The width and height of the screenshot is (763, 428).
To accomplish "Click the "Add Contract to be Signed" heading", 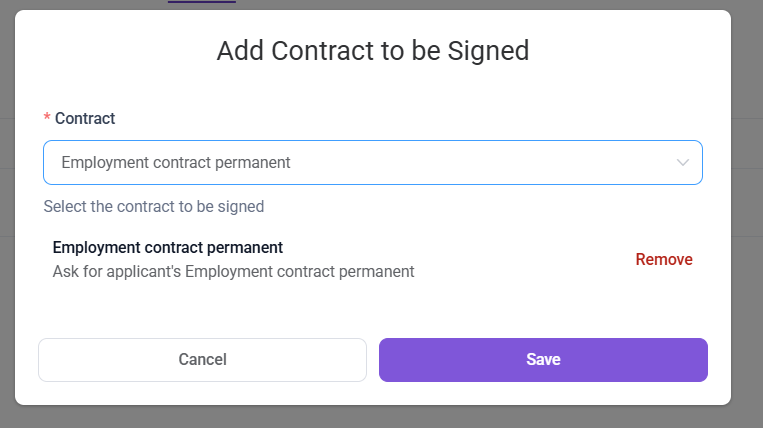I will click(373, 50).
